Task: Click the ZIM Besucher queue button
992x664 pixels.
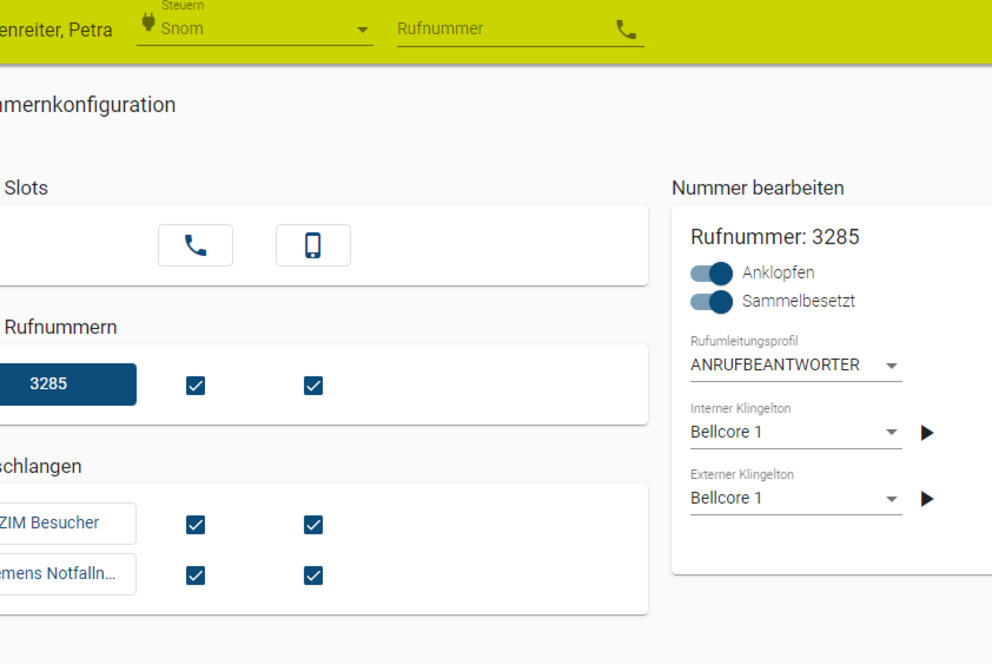Action: [x=68, y=523]
